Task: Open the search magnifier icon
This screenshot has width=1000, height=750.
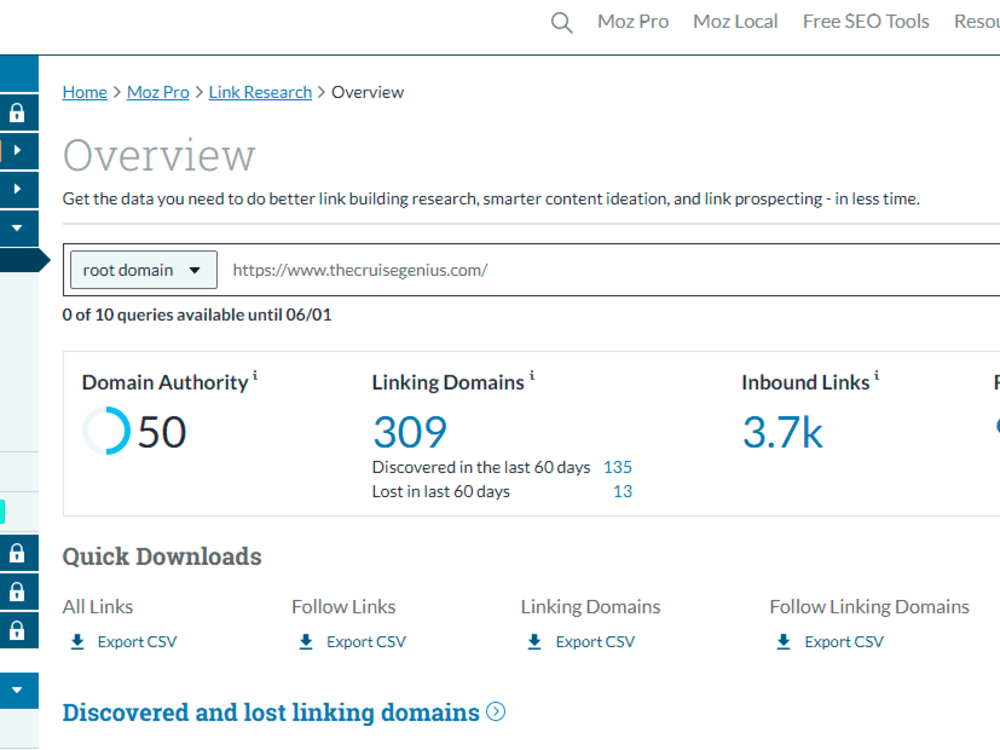Action: [x=561, y=22]
